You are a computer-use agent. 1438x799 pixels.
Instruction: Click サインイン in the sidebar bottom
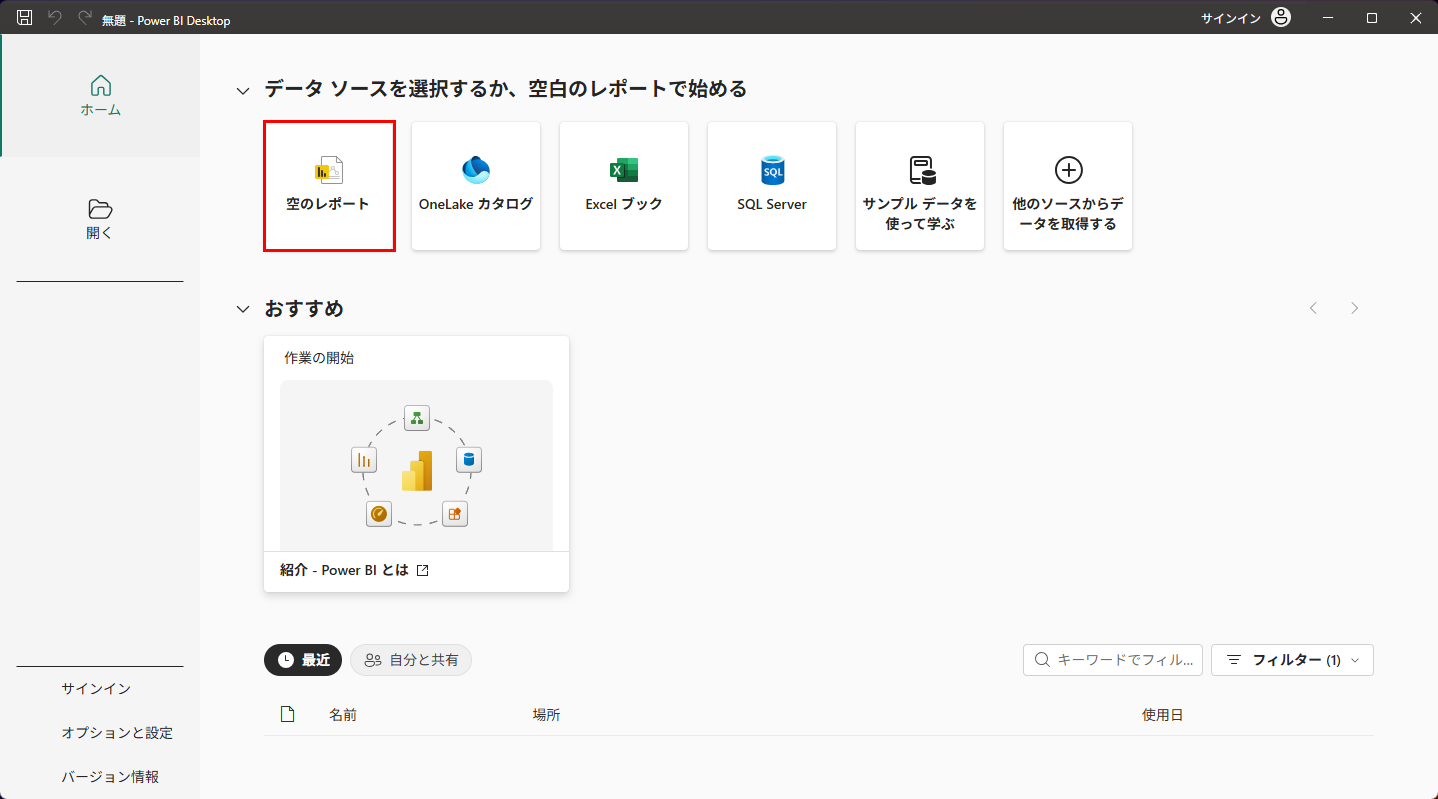pyautogui.click(x=96, y=689)
